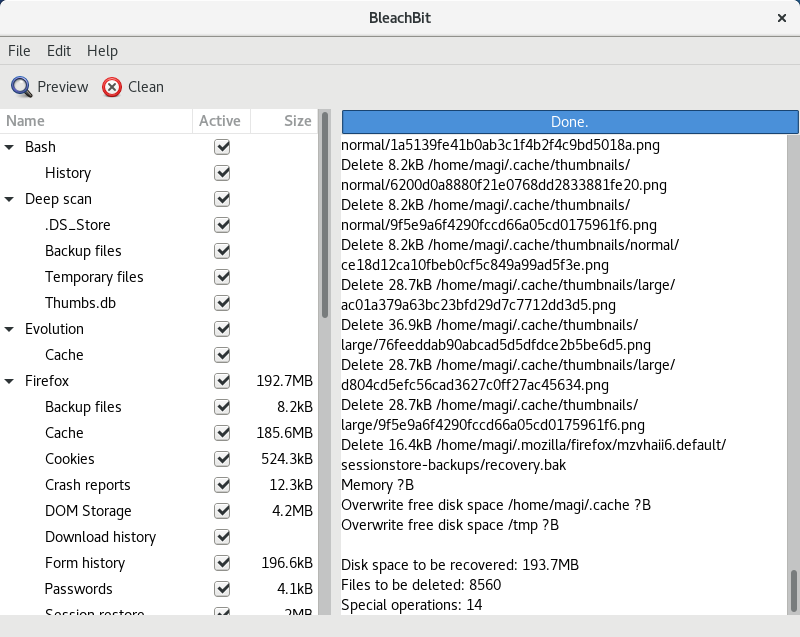Select the History row under Bash

[x=159, y=173]
